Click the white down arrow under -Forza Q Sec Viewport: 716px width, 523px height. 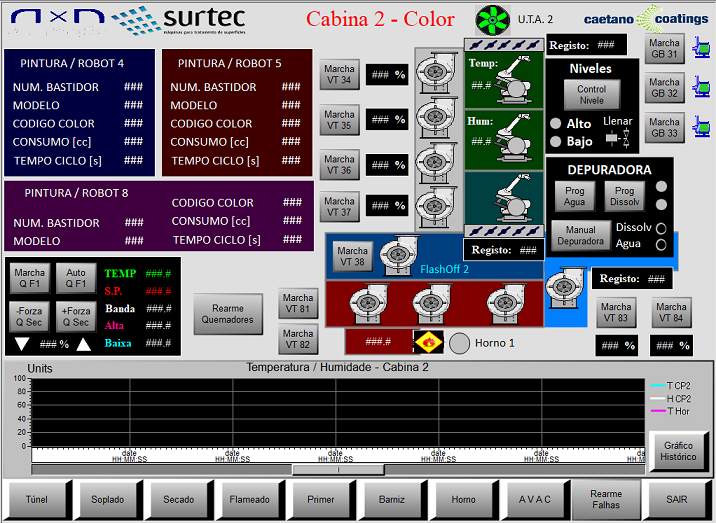pyautogui.click(x=22, y=344)
